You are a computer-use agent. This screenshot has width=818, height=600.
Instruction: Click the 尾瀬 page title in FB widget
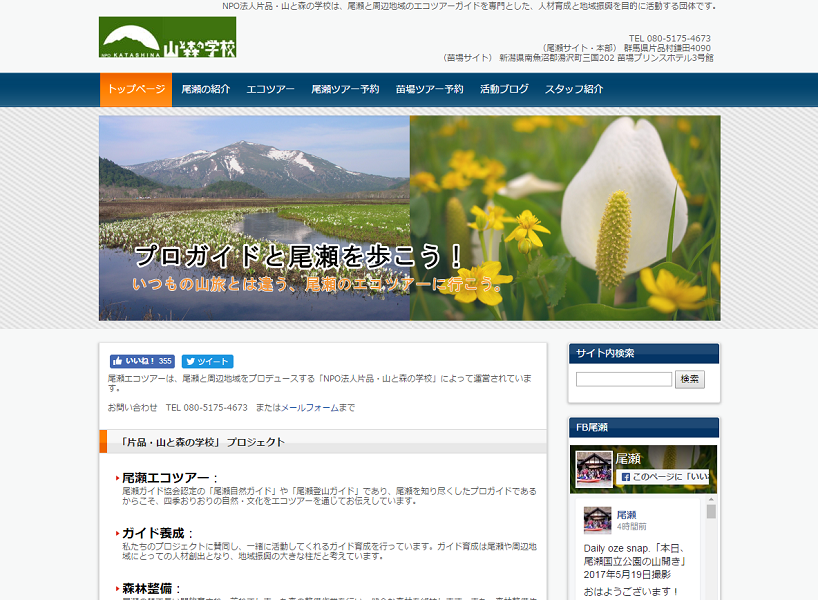628,459
